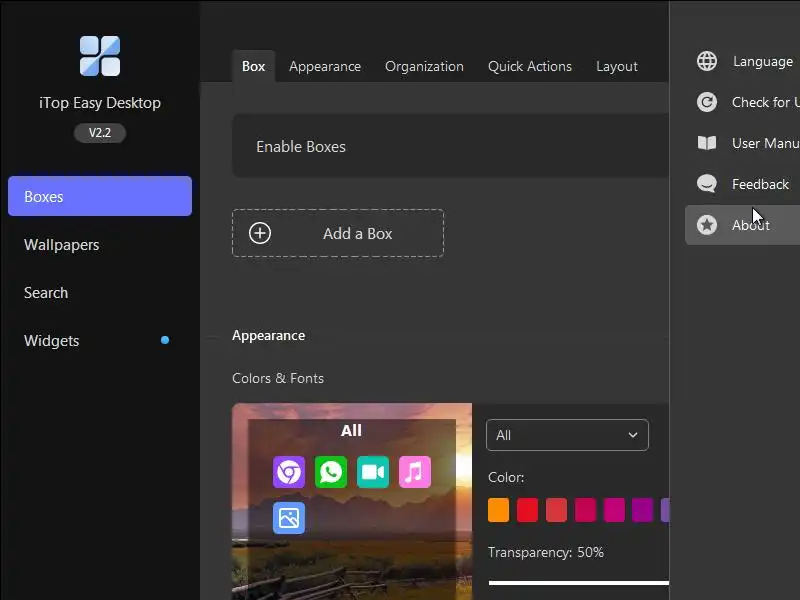Choose the magenta color swatch
800x600 pixels.
point(614,510)
